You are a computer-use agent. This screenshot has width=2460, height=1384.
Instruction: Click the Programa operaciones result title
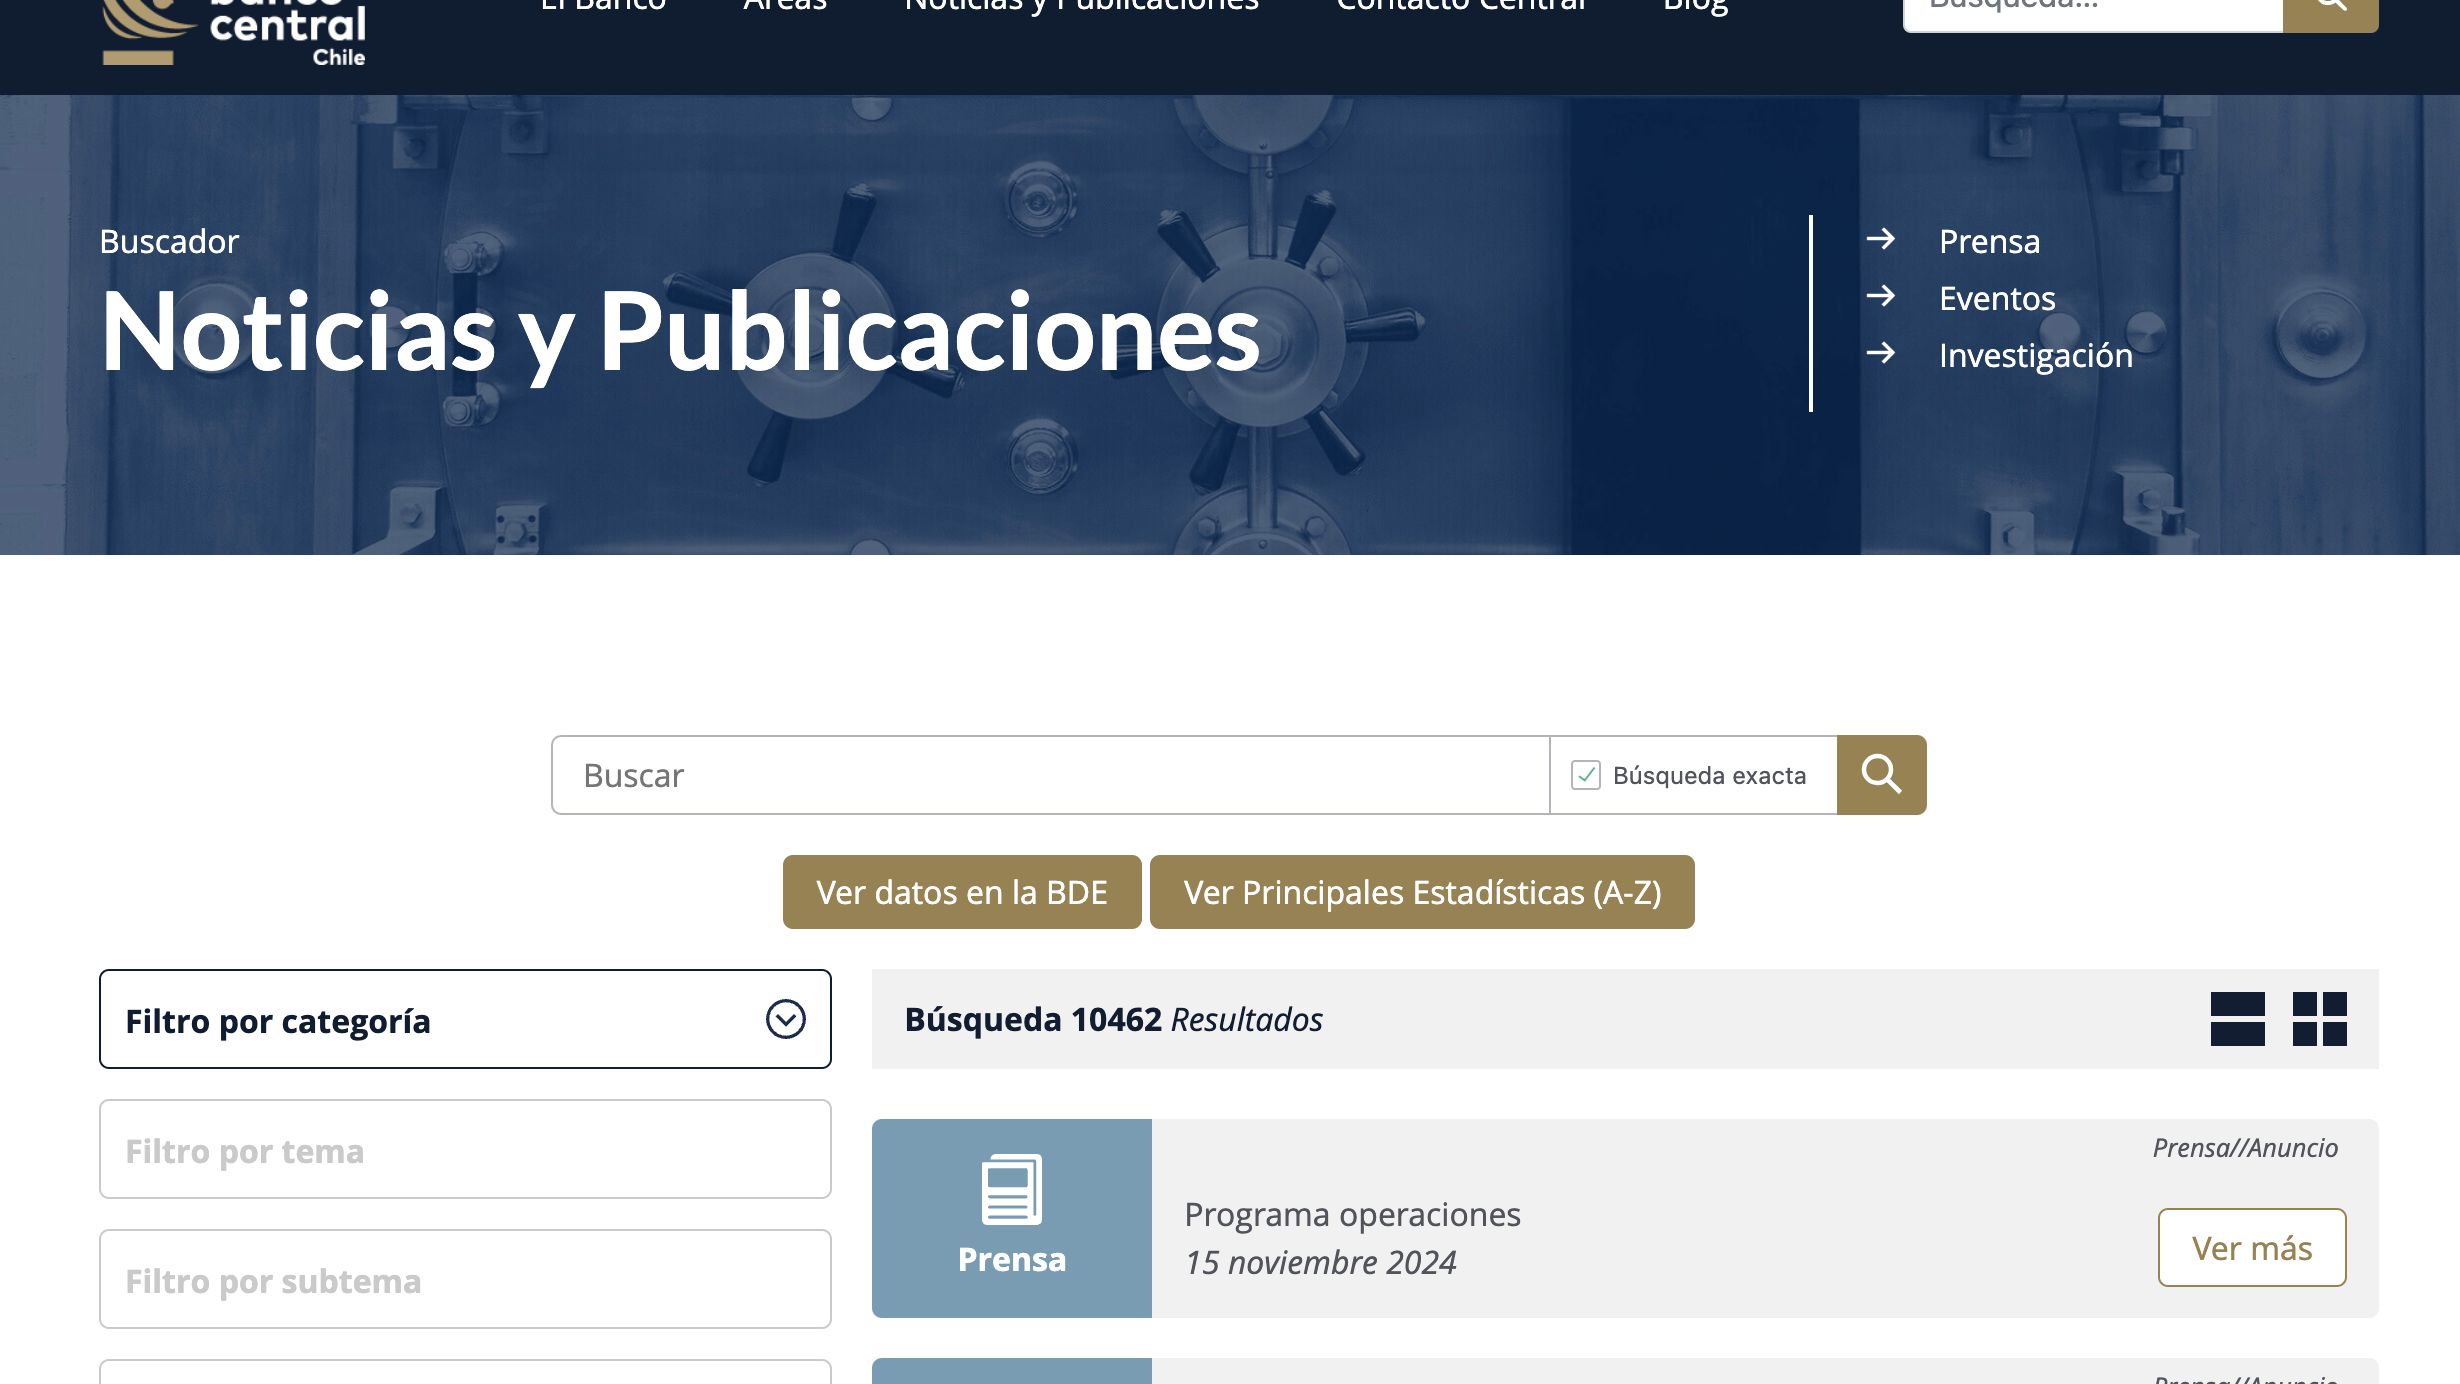pos(1352,1214)
